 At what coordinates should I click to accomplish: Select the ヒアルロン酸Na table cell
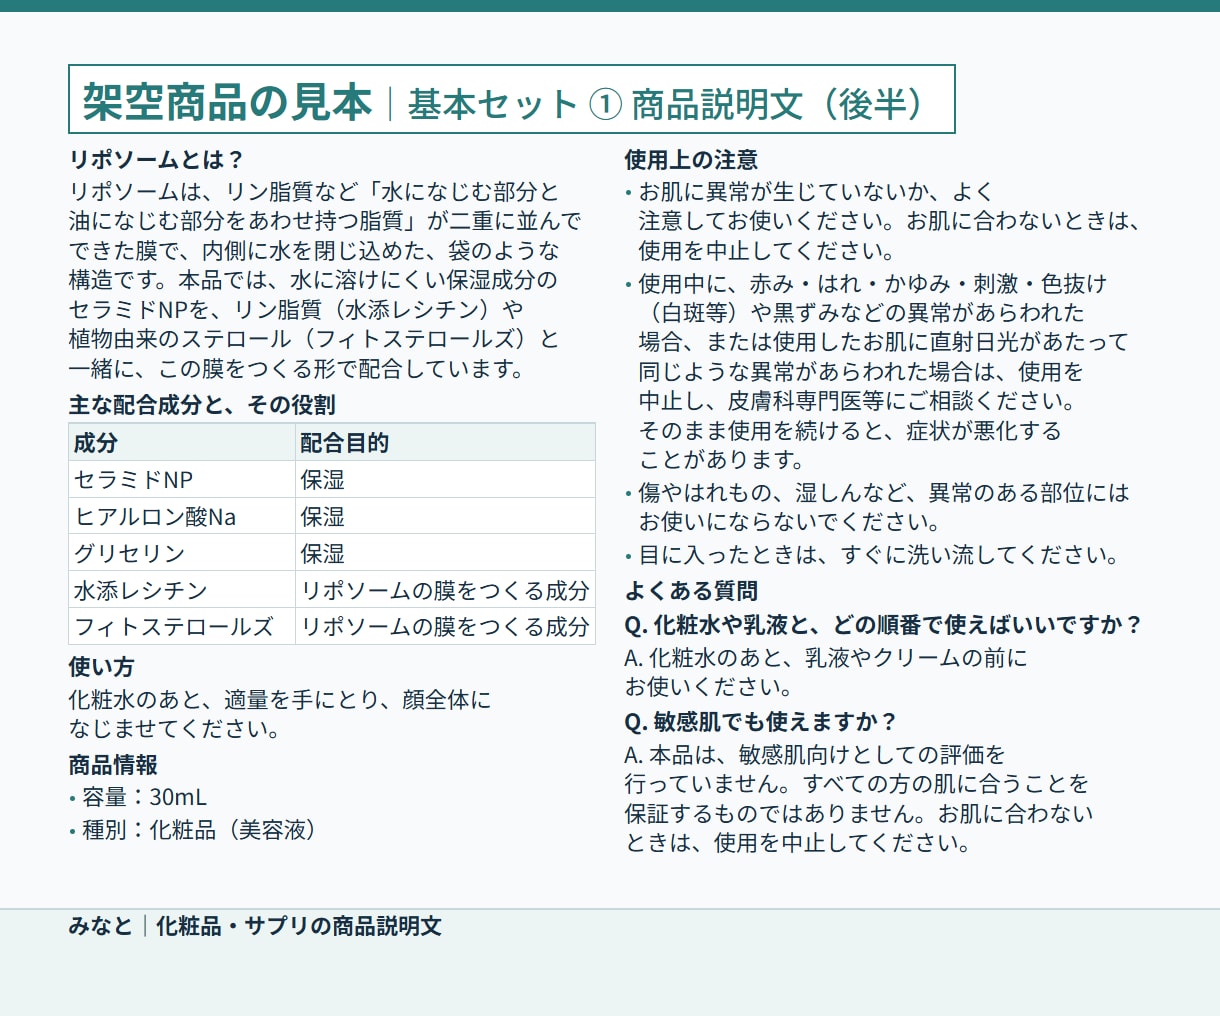tap(182, 516)
